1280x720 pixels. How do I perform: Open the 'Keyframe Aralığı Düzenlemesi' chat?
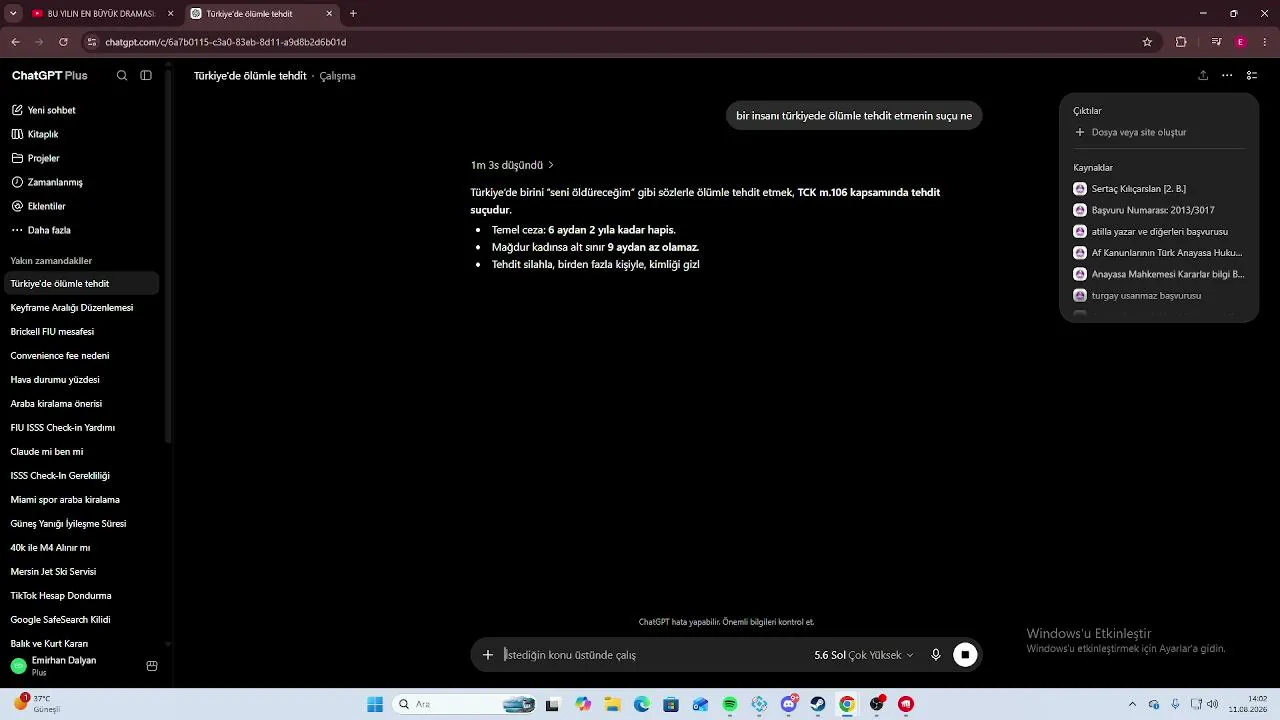pyautogui.click(x=80, y=308)
